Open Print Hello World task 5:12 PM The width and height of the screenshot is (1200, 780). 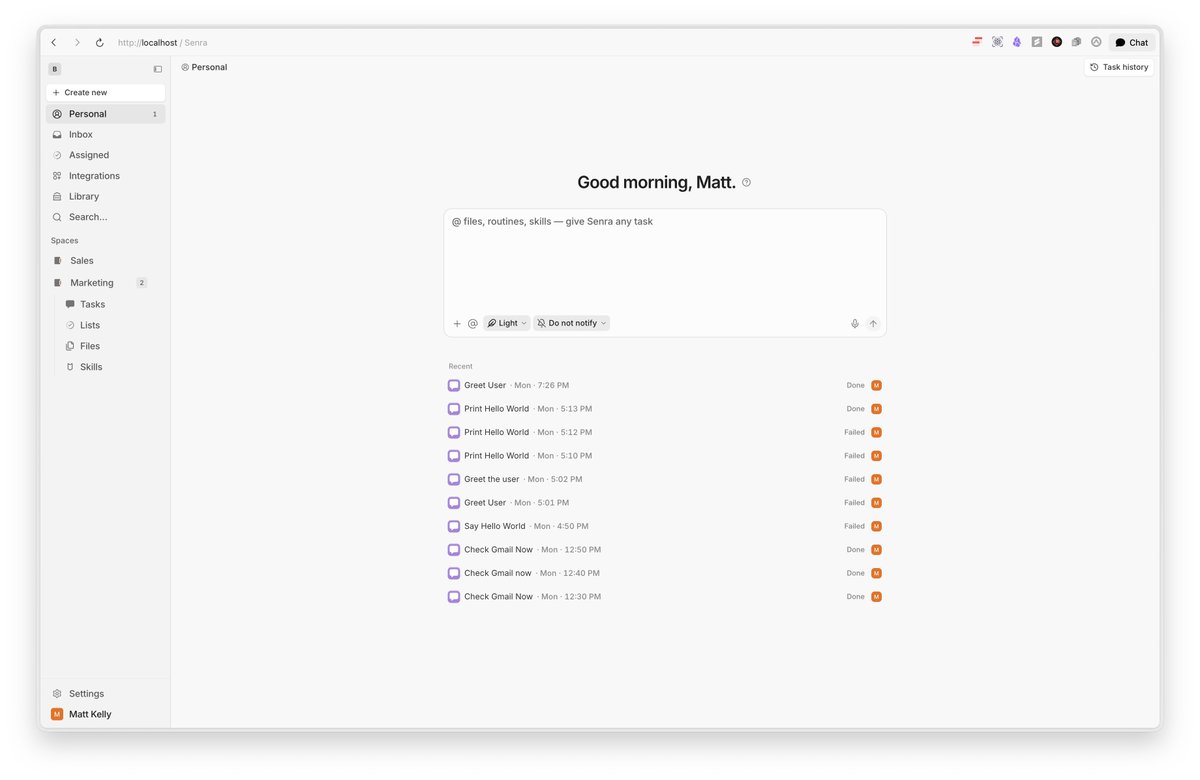click(665, 432)
